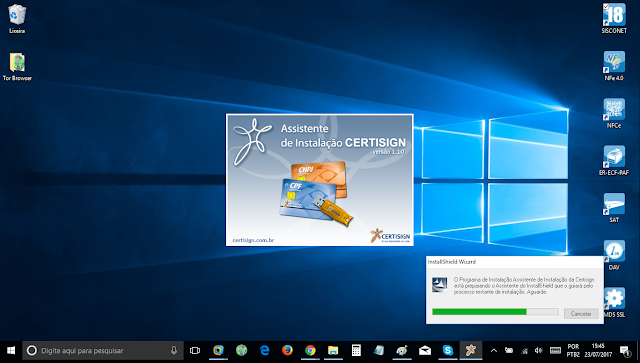Open the touch keyboard tray icon
The width and height of the screenshot is (640, 363).
coord(556,351)
